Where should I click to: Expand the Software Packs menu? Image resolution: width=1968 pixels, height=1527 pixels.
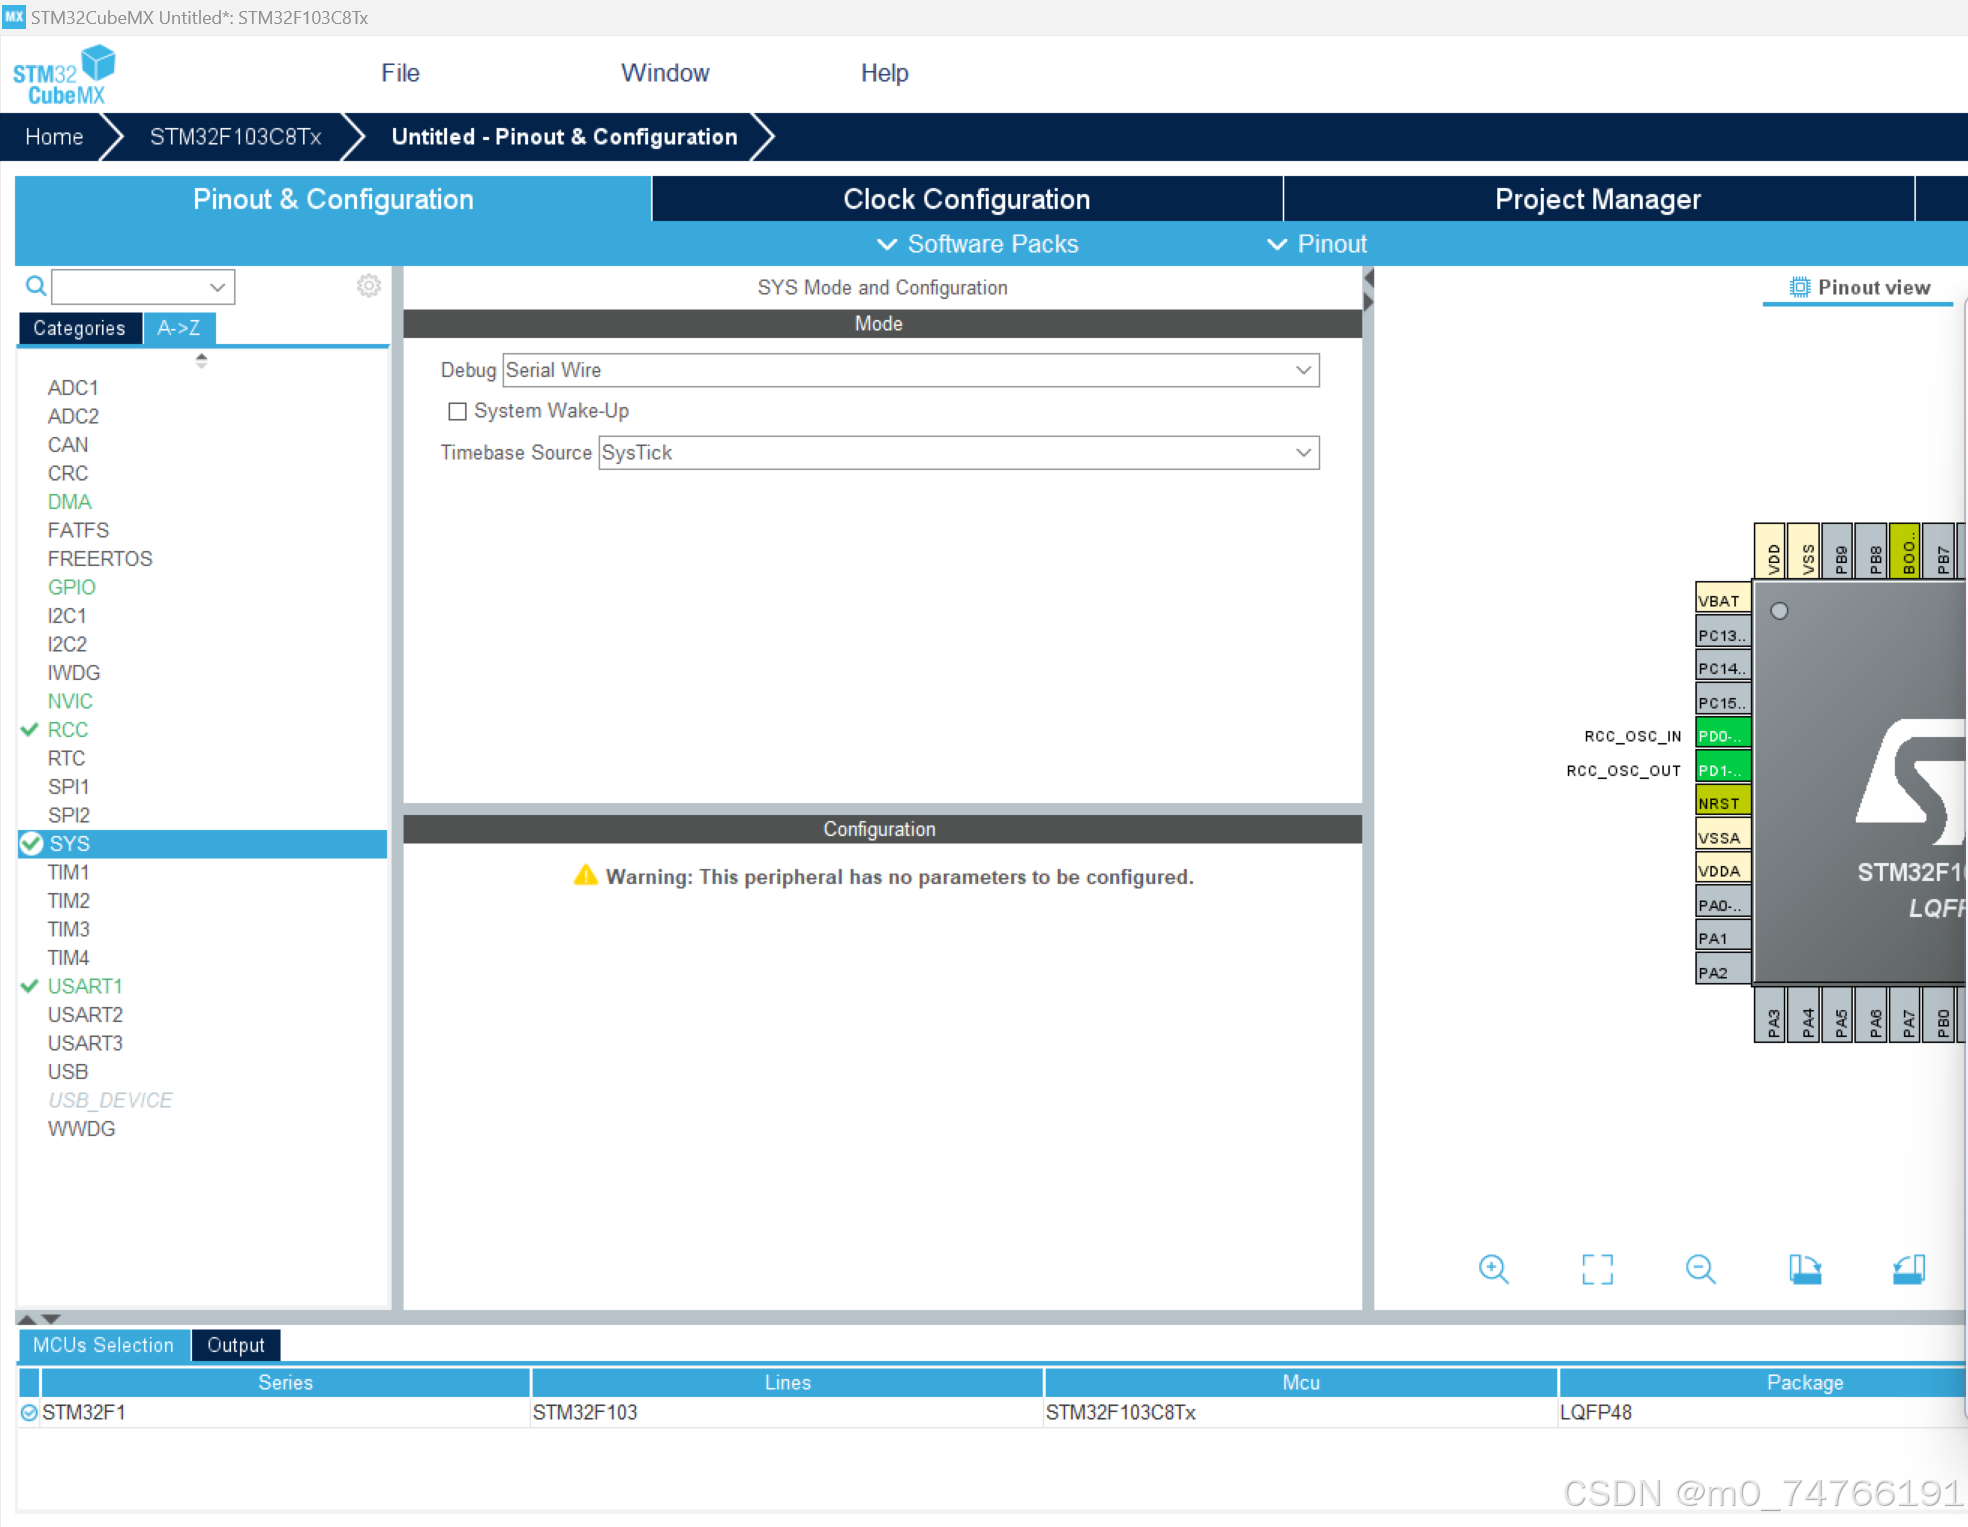[978, 244]
